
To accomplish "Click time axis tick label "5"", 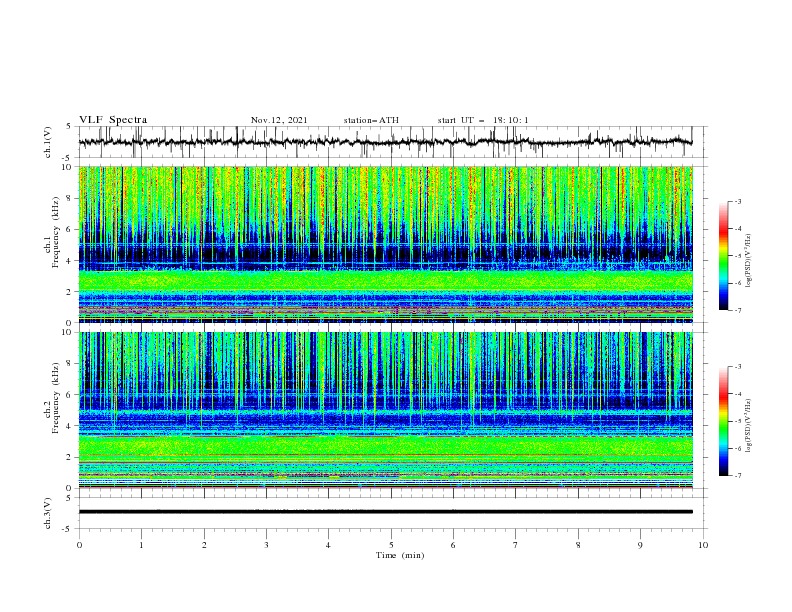I will coord(391,545).
